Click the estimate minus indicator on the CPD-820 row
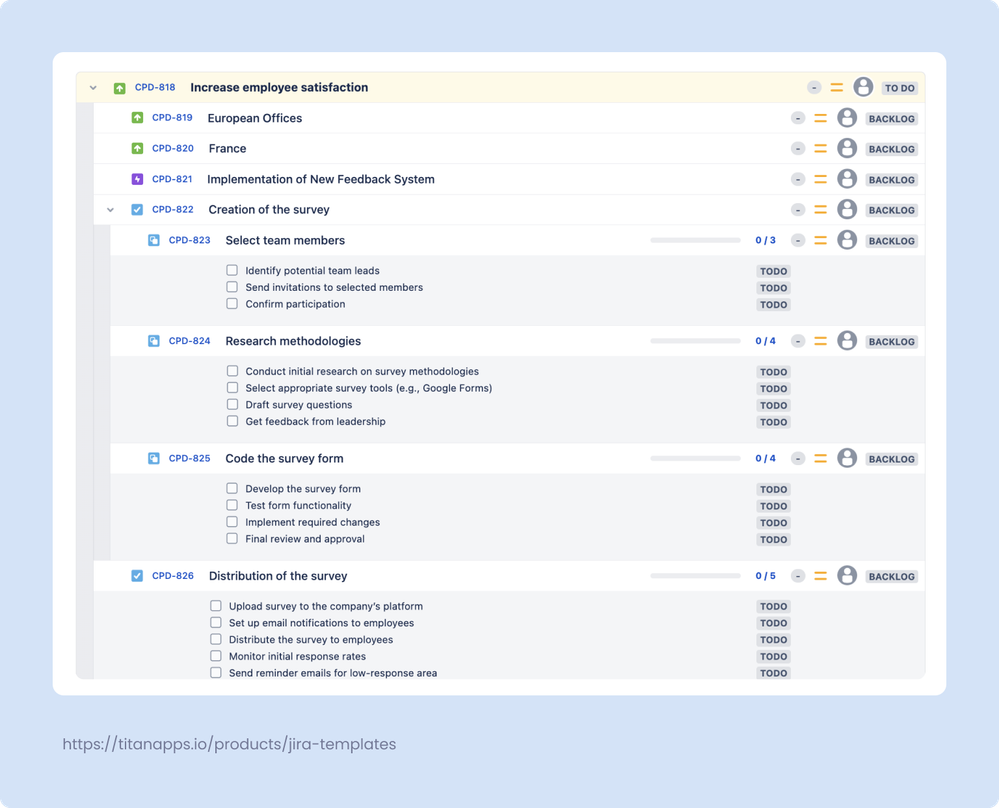The height and width of the screenshot is (808, 999). pyautogui.click(x=798, y=148)
